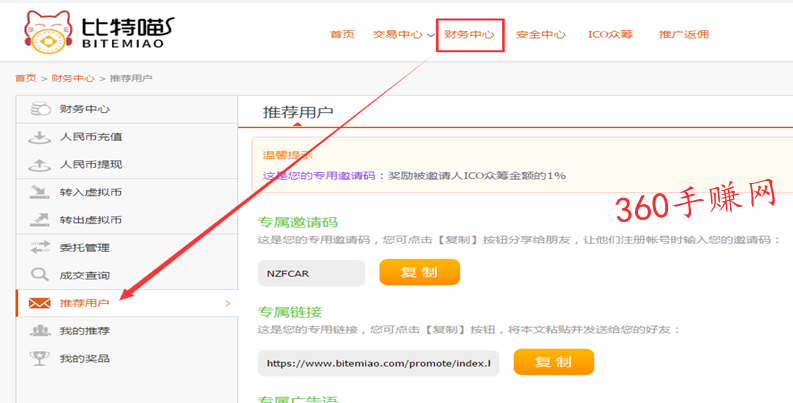Click 财务中心 breadcrumb link
Viewport: 793px width, 403px height.
[73, 78]
